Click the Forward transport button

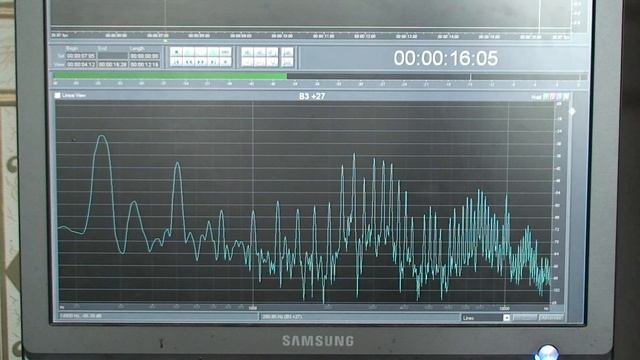tap(200, 62)
